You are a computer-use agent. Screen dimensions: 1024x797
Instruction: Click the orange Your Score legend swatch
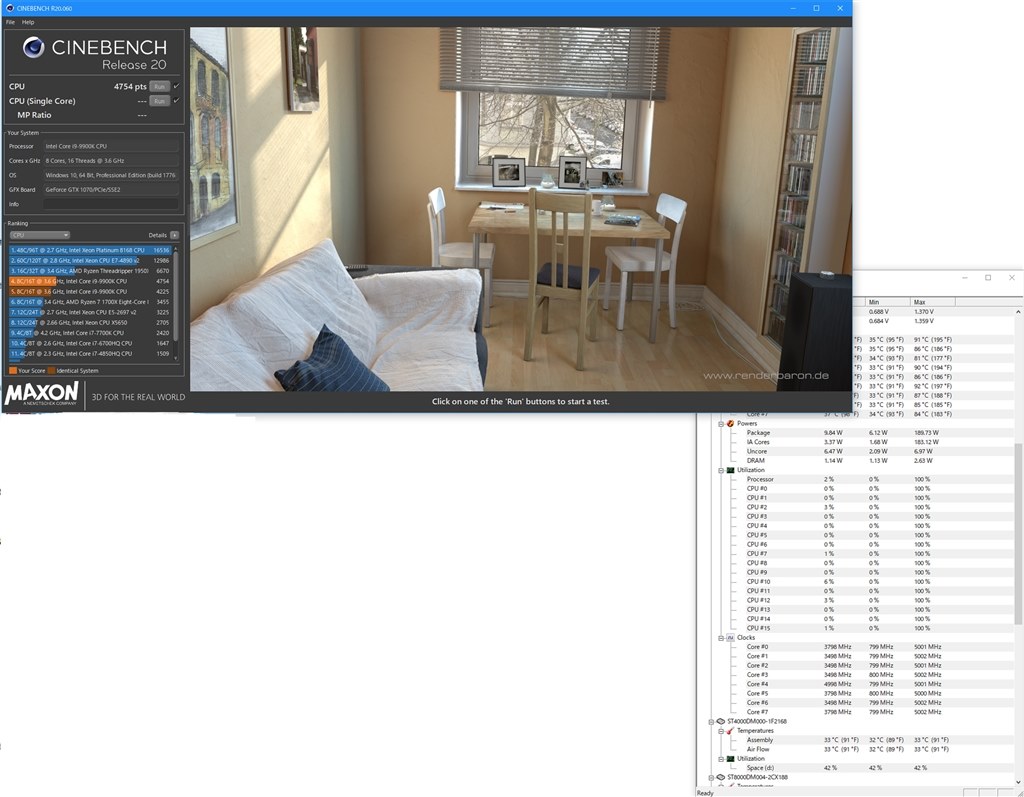13,370
